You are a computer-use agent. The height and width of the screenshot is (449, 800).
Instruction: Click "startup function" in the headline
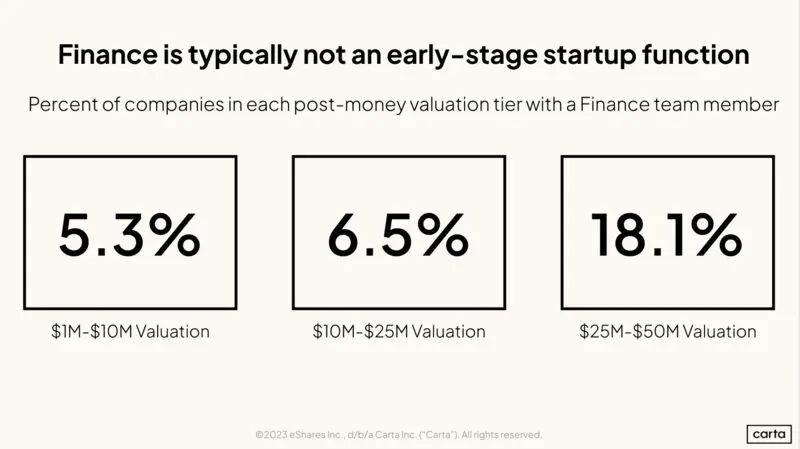[x=646, y=55]
